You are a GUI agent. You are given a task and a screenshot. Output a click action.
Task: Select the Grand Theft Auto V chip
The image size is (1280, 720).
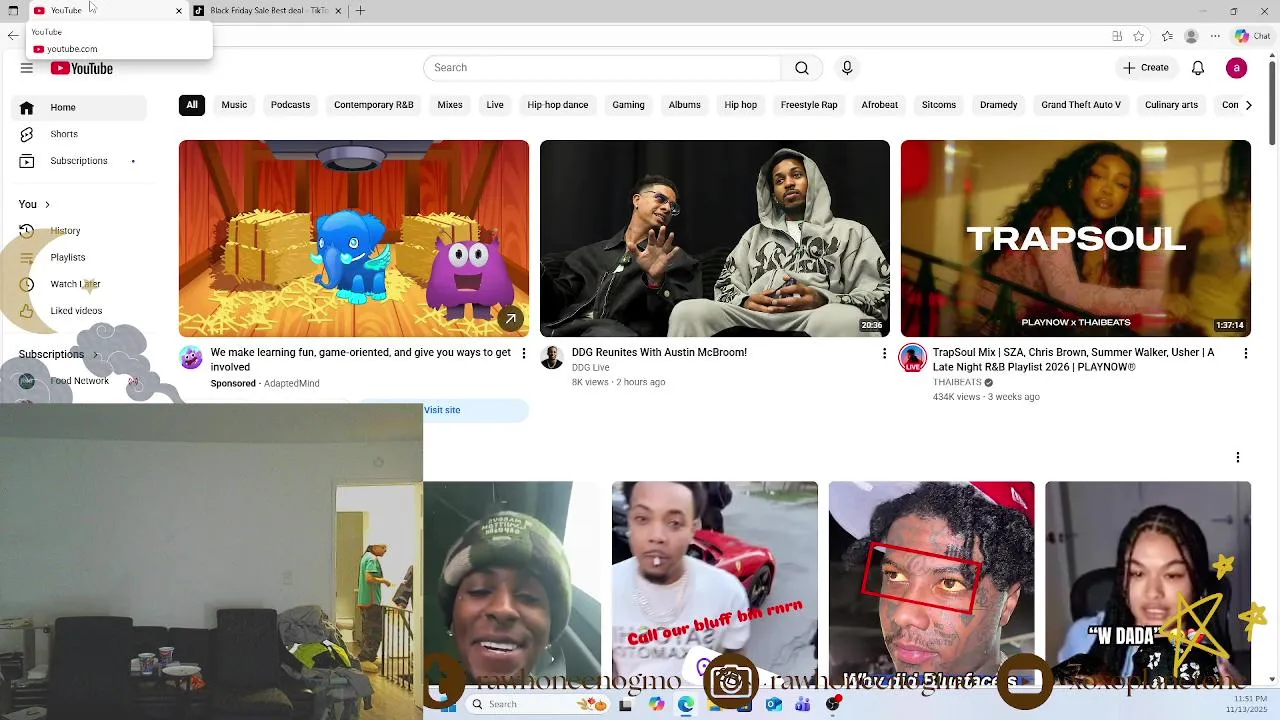[x=1081, y=105]
